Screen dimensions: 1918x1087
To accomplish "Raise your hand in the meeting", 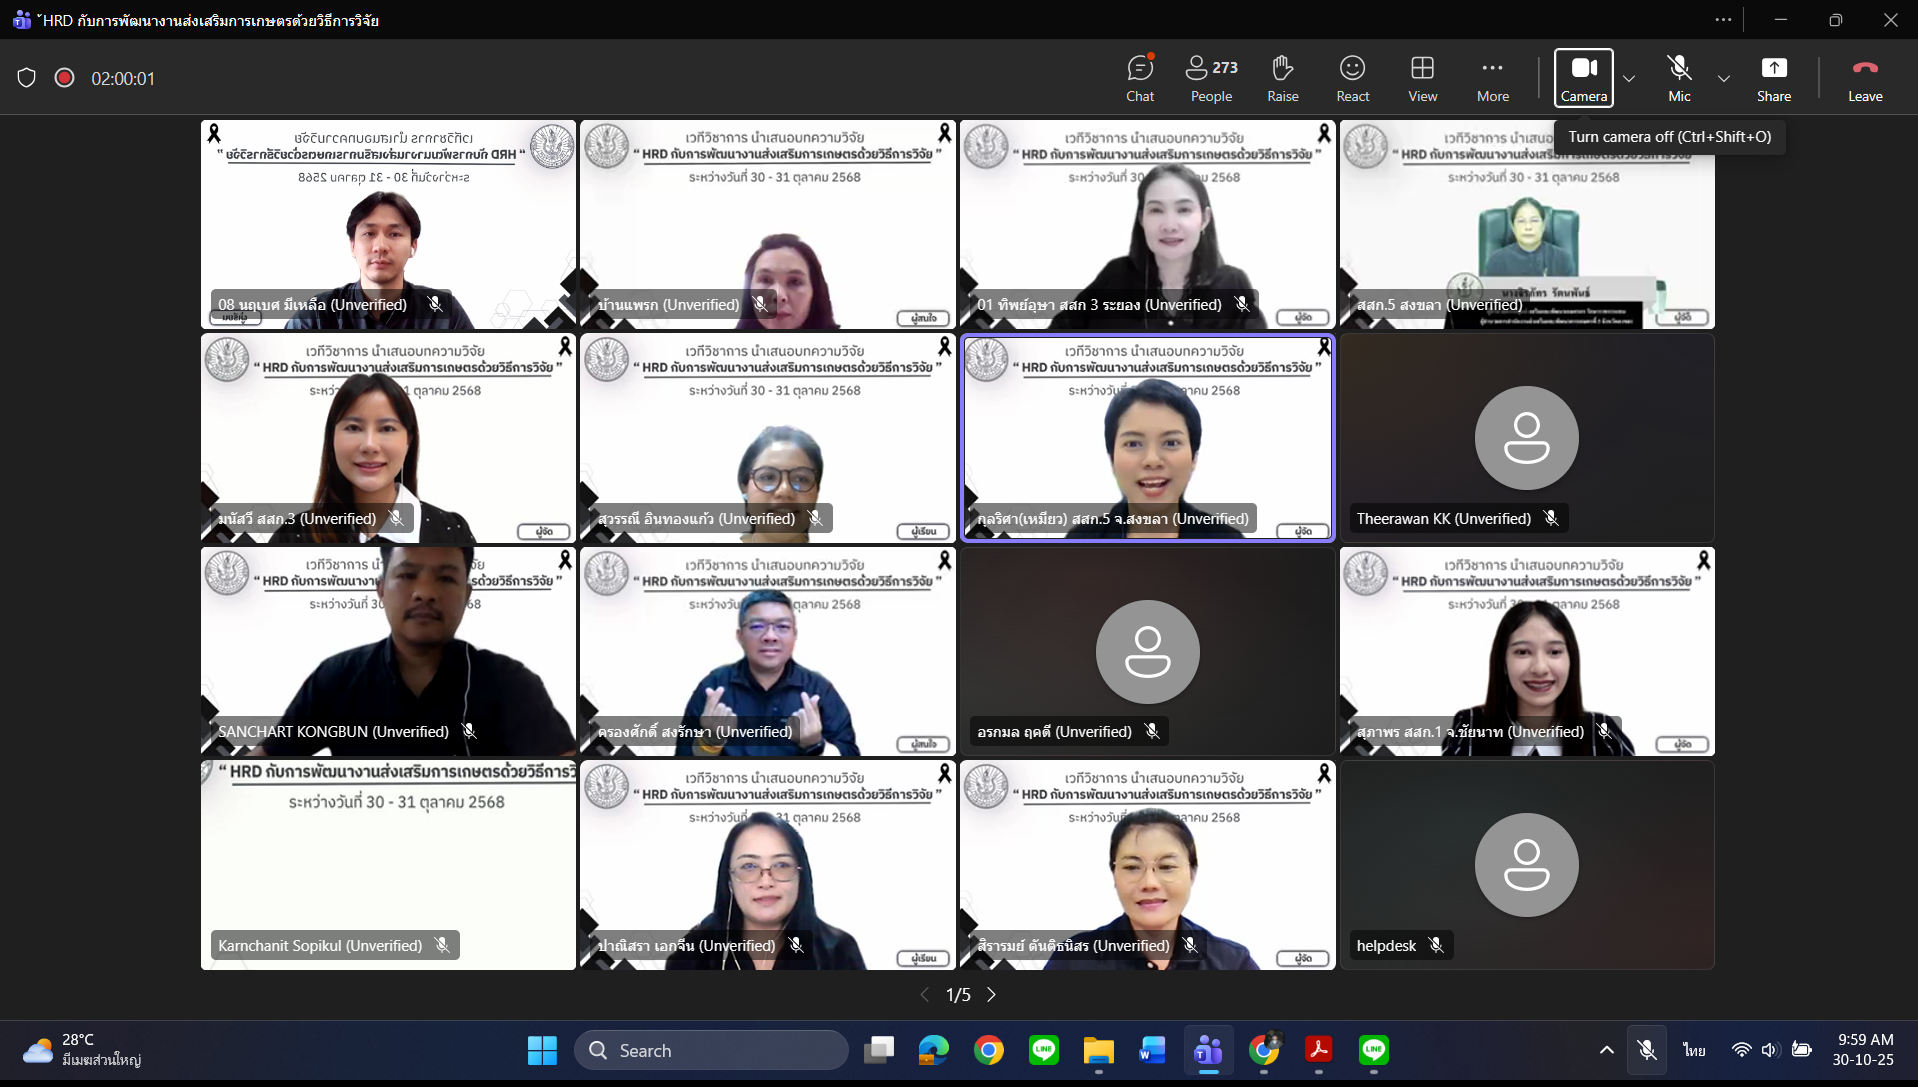I will pos(1282,78).
